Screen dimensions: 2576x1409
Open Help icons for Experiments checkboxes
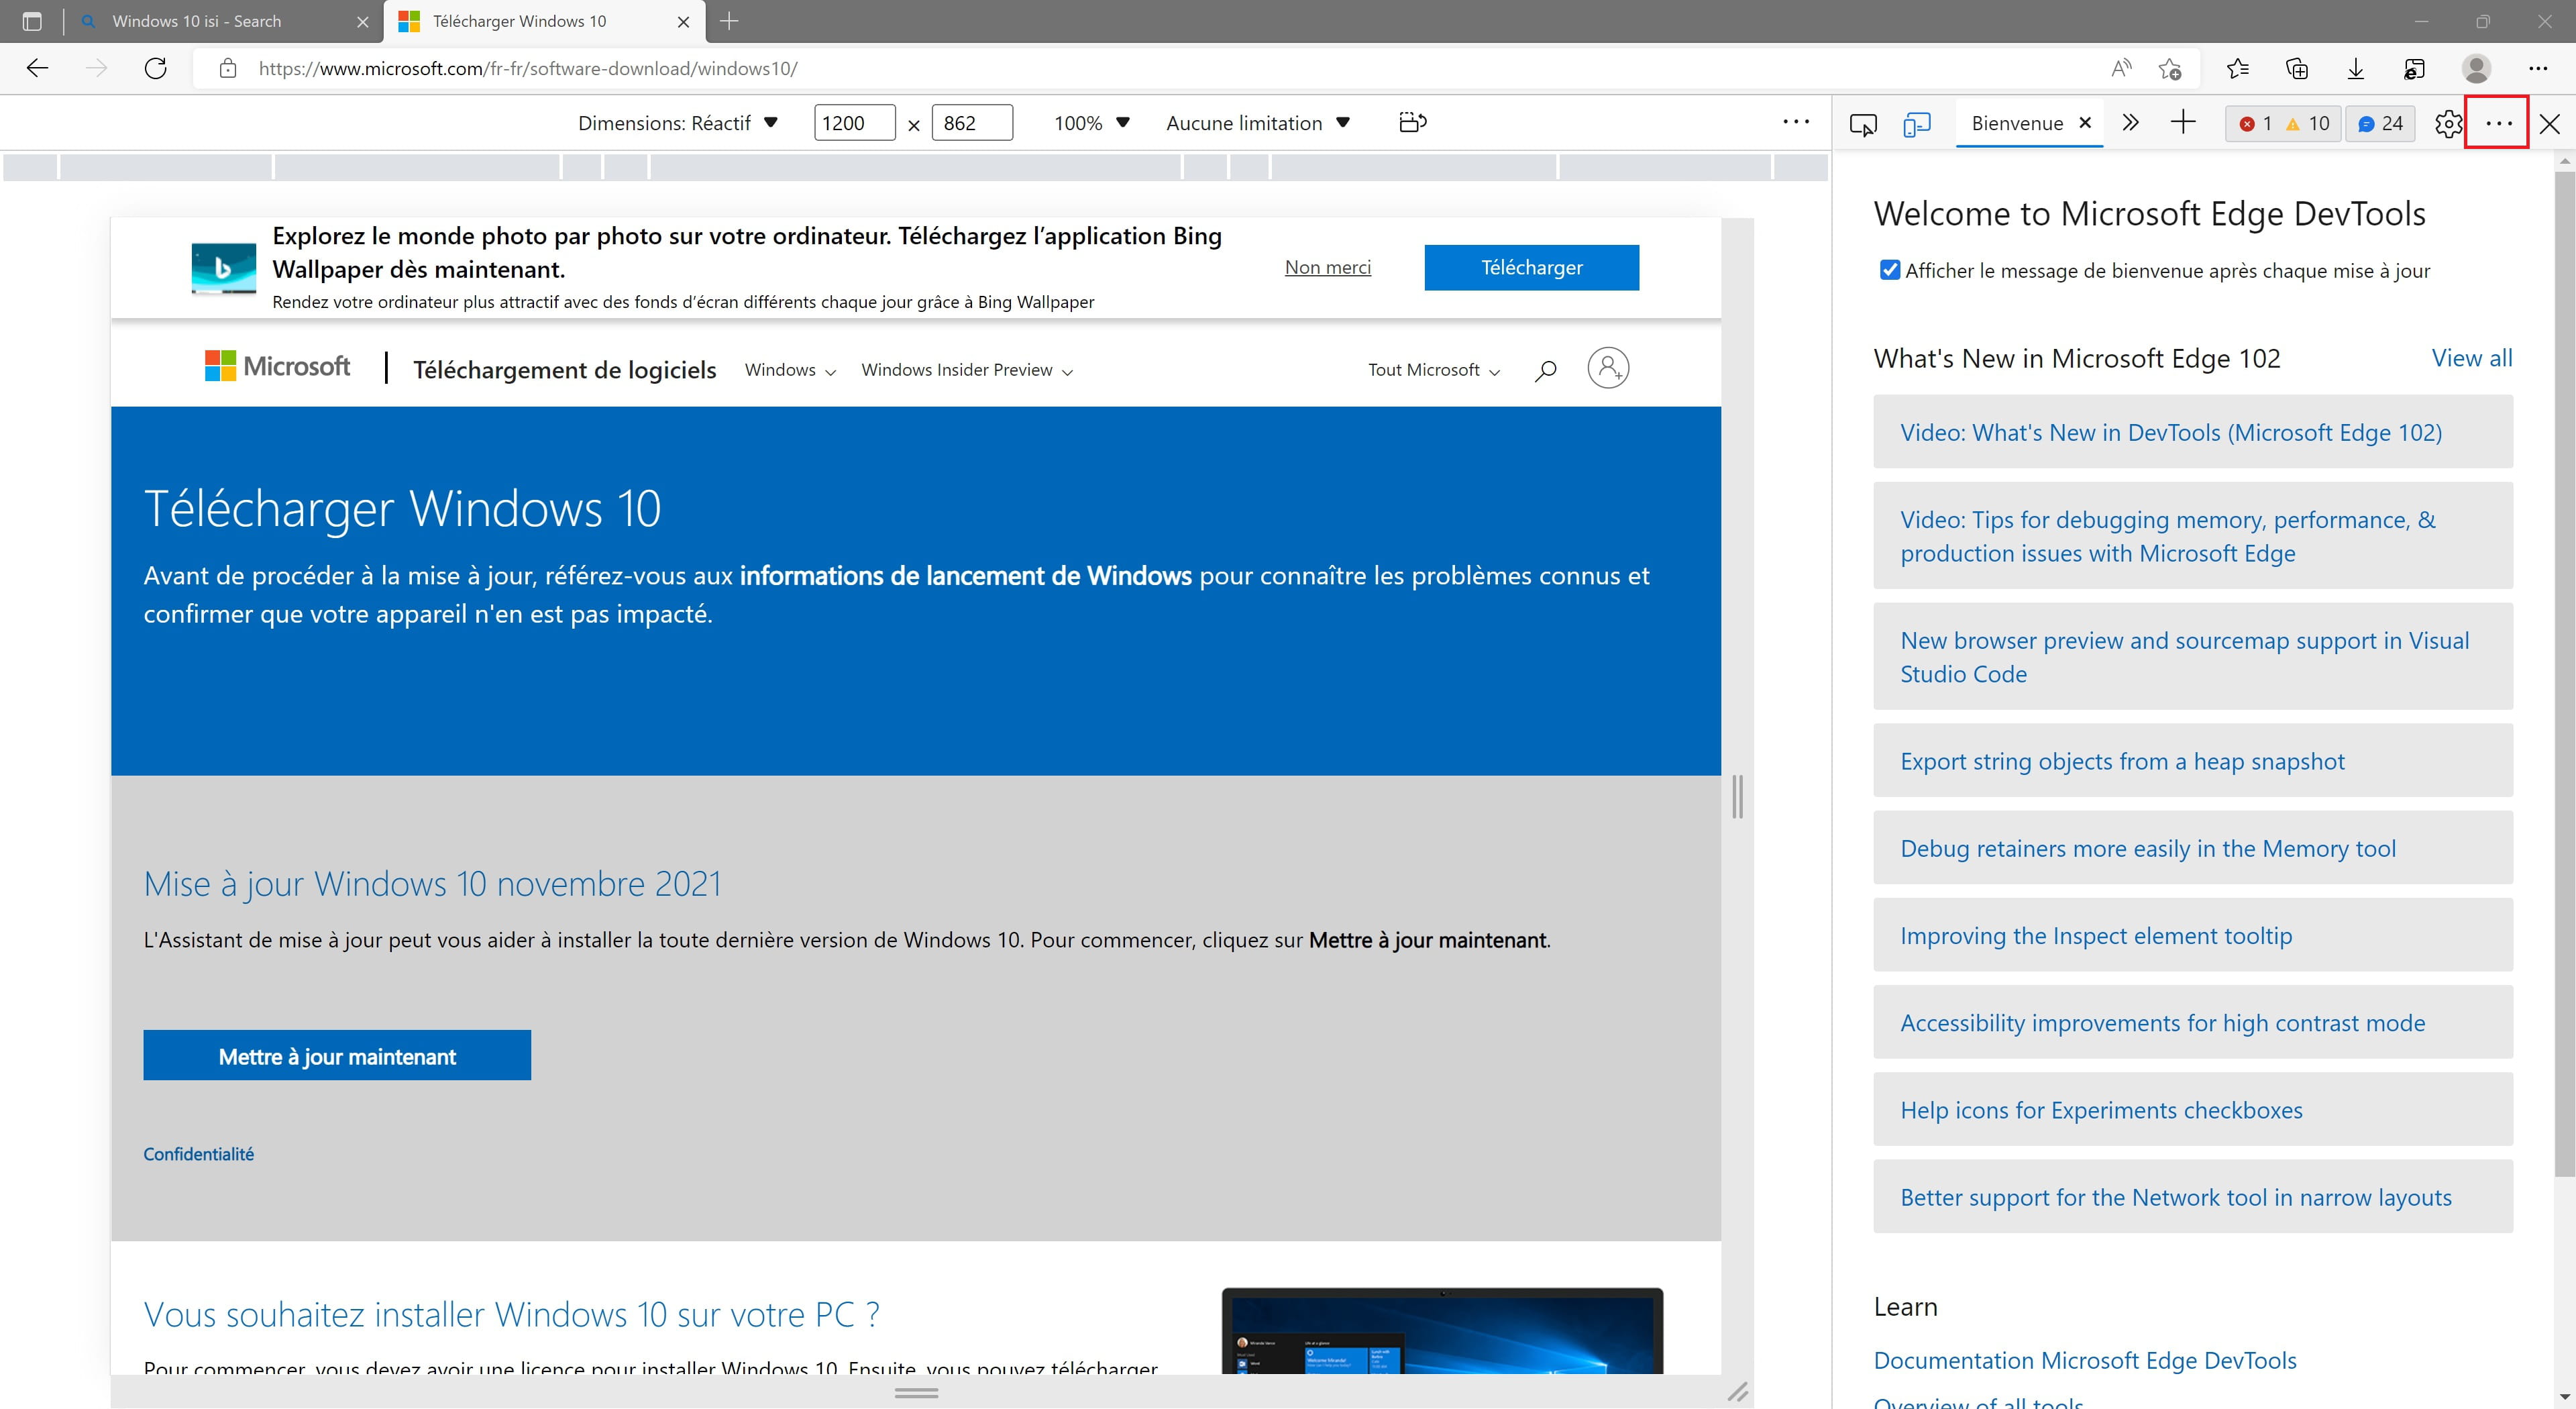click(x=2192, y=1110)
